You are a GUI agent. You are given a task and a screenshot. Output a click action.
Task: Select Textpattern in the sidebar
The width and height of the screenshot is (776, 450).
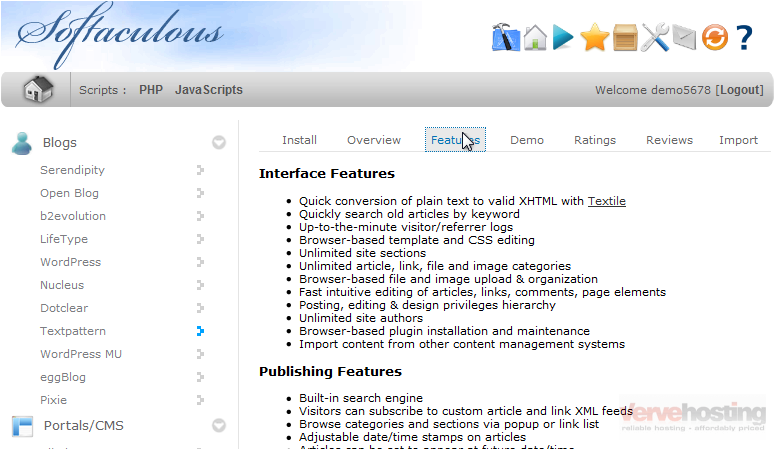coord(73,331)
